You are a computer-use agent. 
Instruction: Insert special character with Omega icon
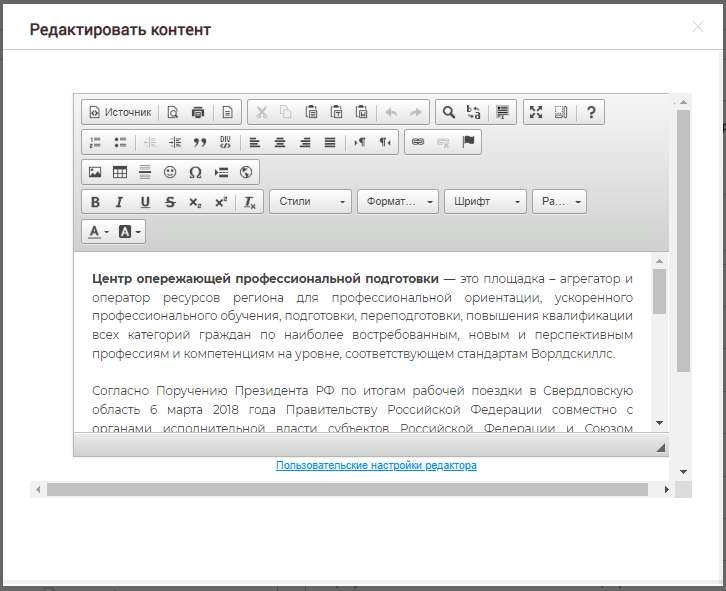click(x=195, y=172)
